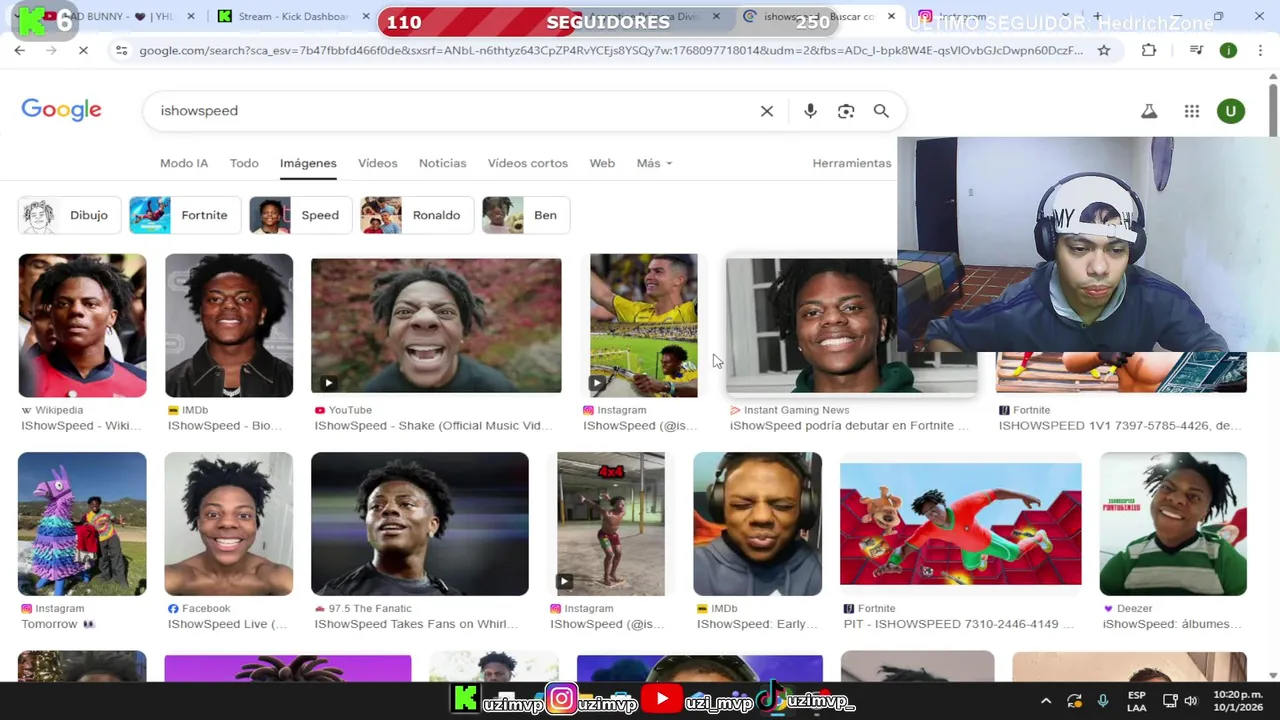Open IShowSpeed Takes Fans on Whirl link
Image resolution: width=1280 pixels, height=720 pixels.
click(x=416, y=624)
